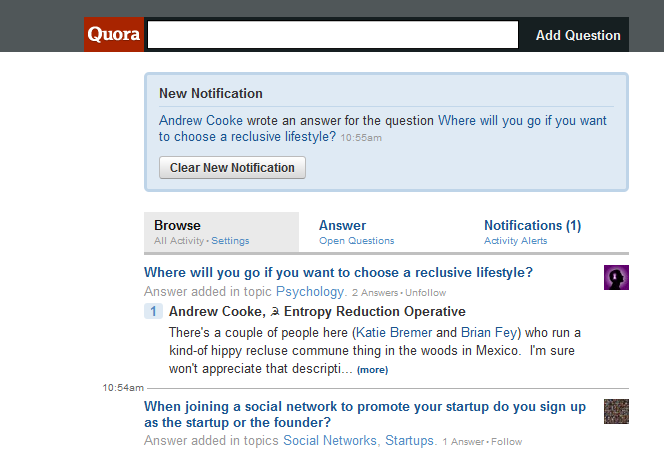Click the answer vote count badge
This screenshot has height=451, width=664.
pyautogui.click(x=154, y=311)
